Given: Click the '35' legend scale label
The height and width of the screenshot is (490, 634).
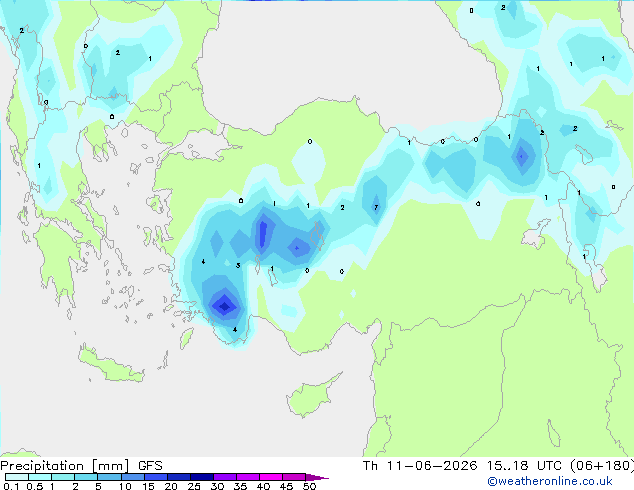Looking at the screenshot, I should coord(240,486).
